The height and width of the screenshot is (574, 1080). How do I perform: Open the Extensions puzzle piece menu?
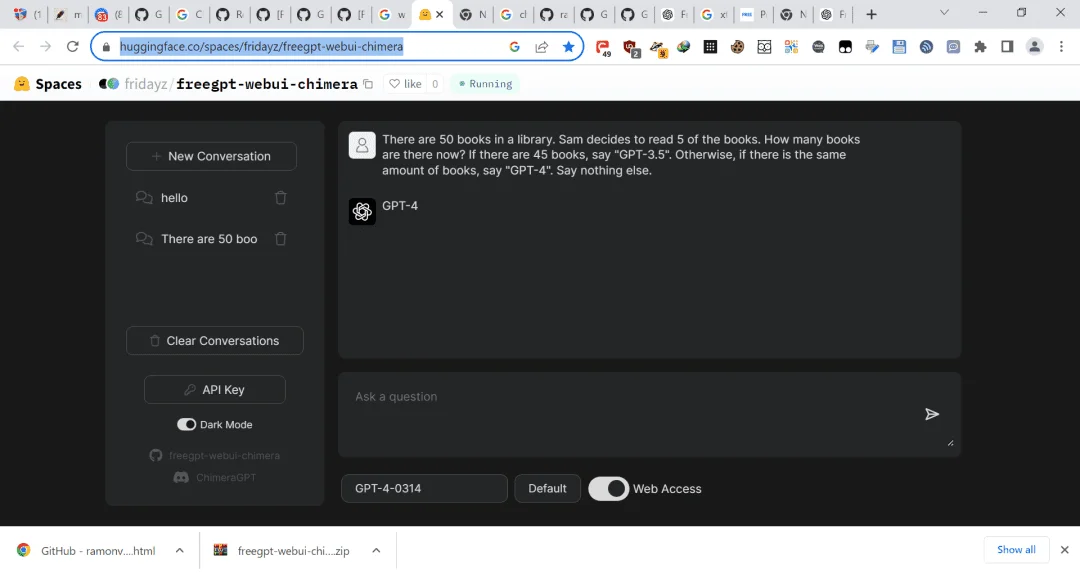coord(980,47)
